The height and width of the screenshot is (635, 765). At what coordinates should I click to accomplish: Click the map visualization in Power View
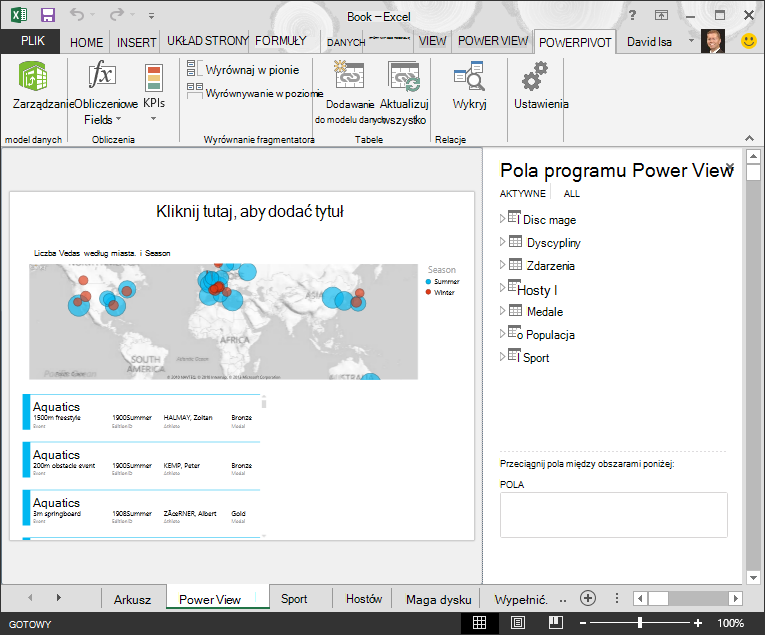pos(223,322)
